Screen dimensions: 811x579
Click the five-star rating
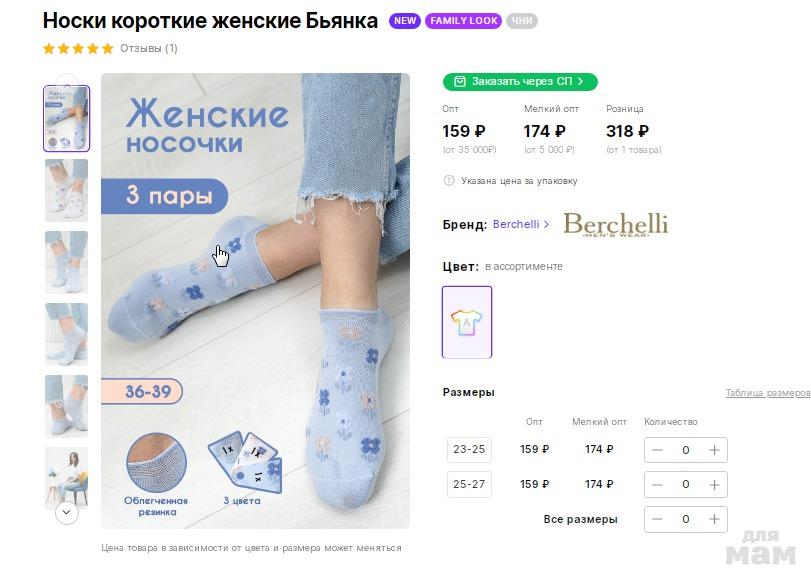78,48
